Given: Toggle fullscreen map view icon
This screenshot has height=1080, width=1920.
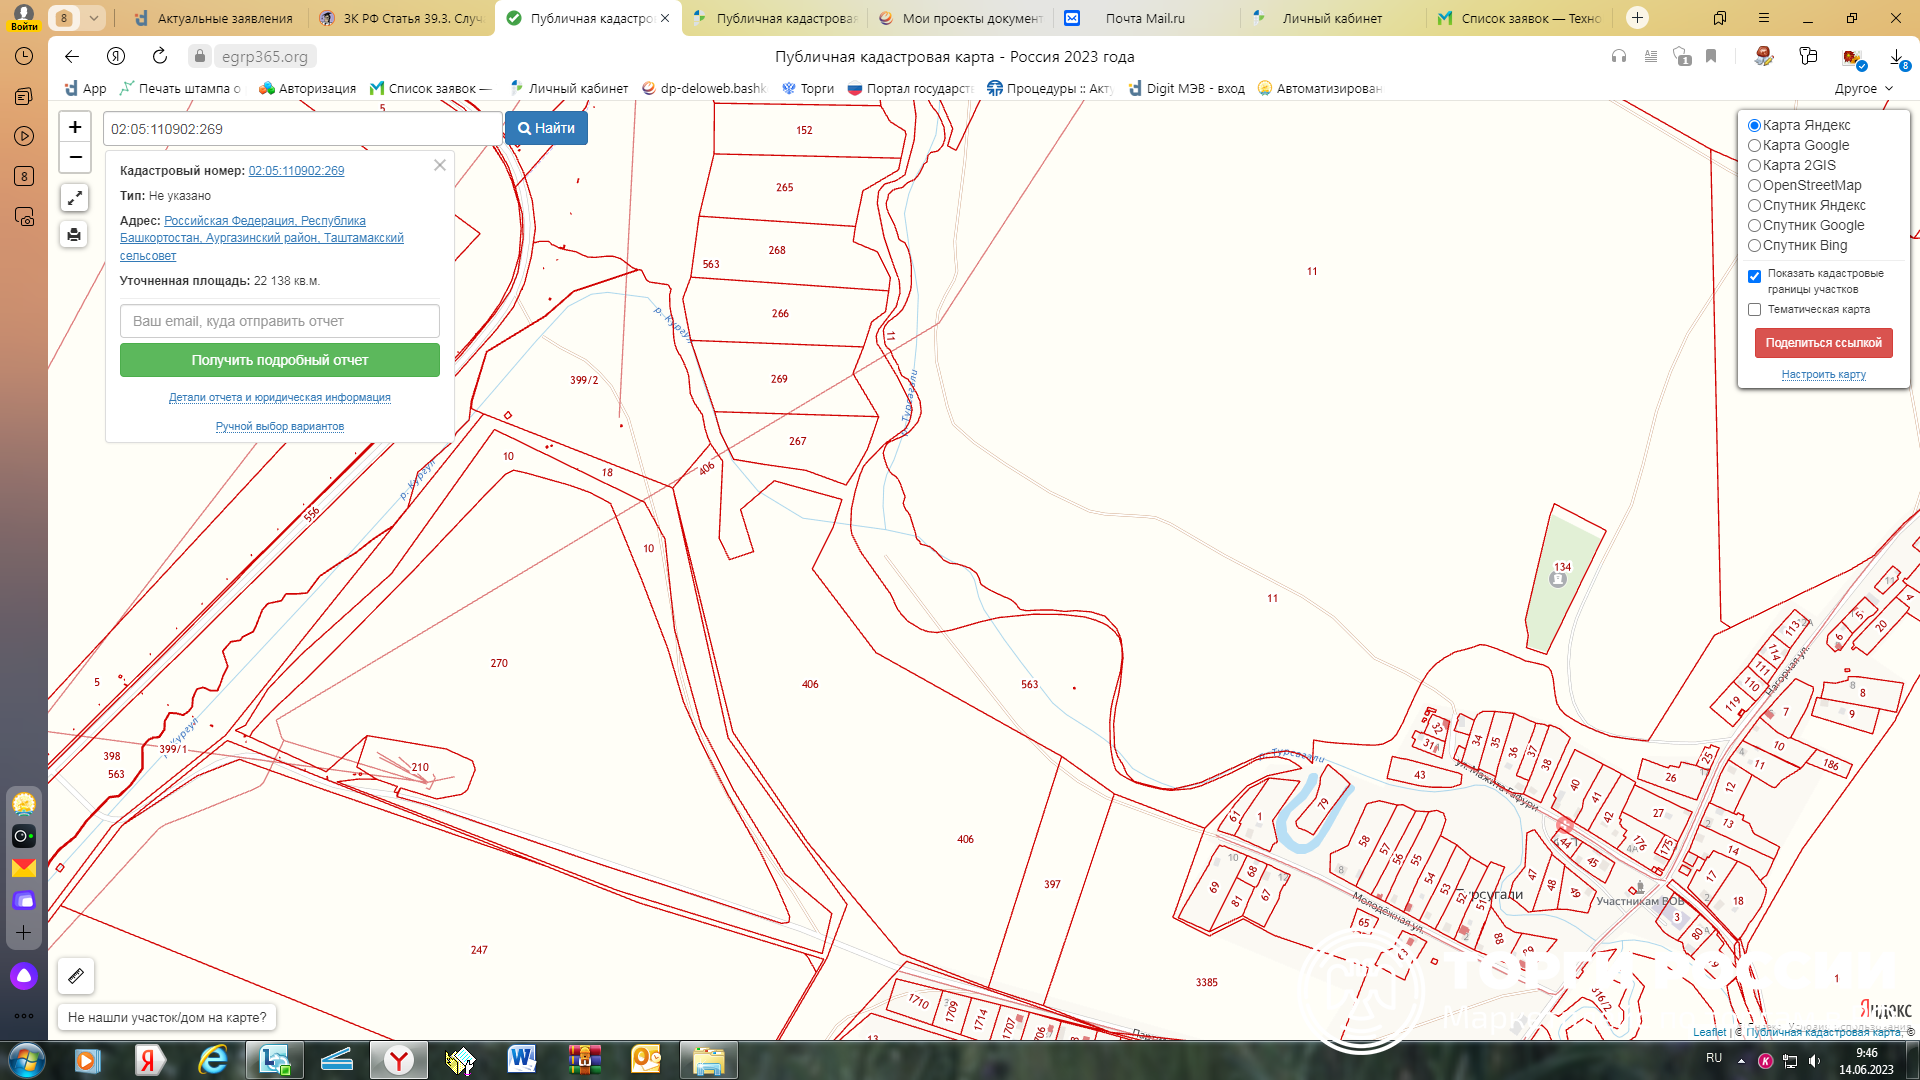Looking at the screenshot, I should click(74, 198).
